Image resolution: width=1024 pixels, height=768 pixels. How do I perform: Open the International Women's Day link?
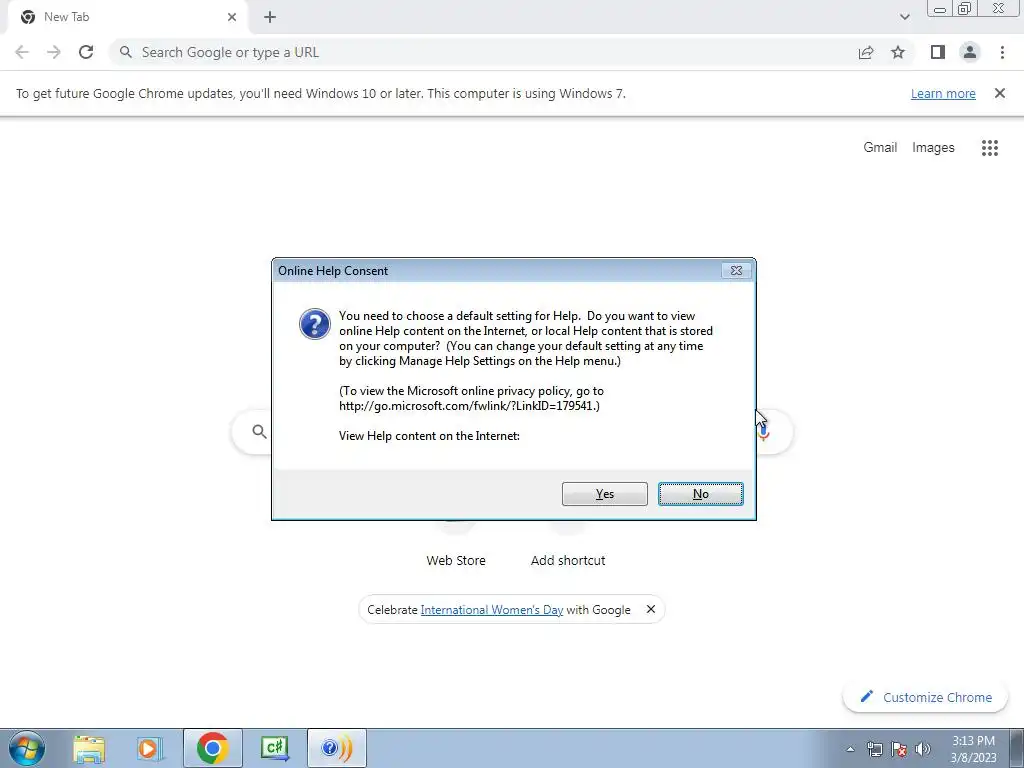click(x=491, y=610)
